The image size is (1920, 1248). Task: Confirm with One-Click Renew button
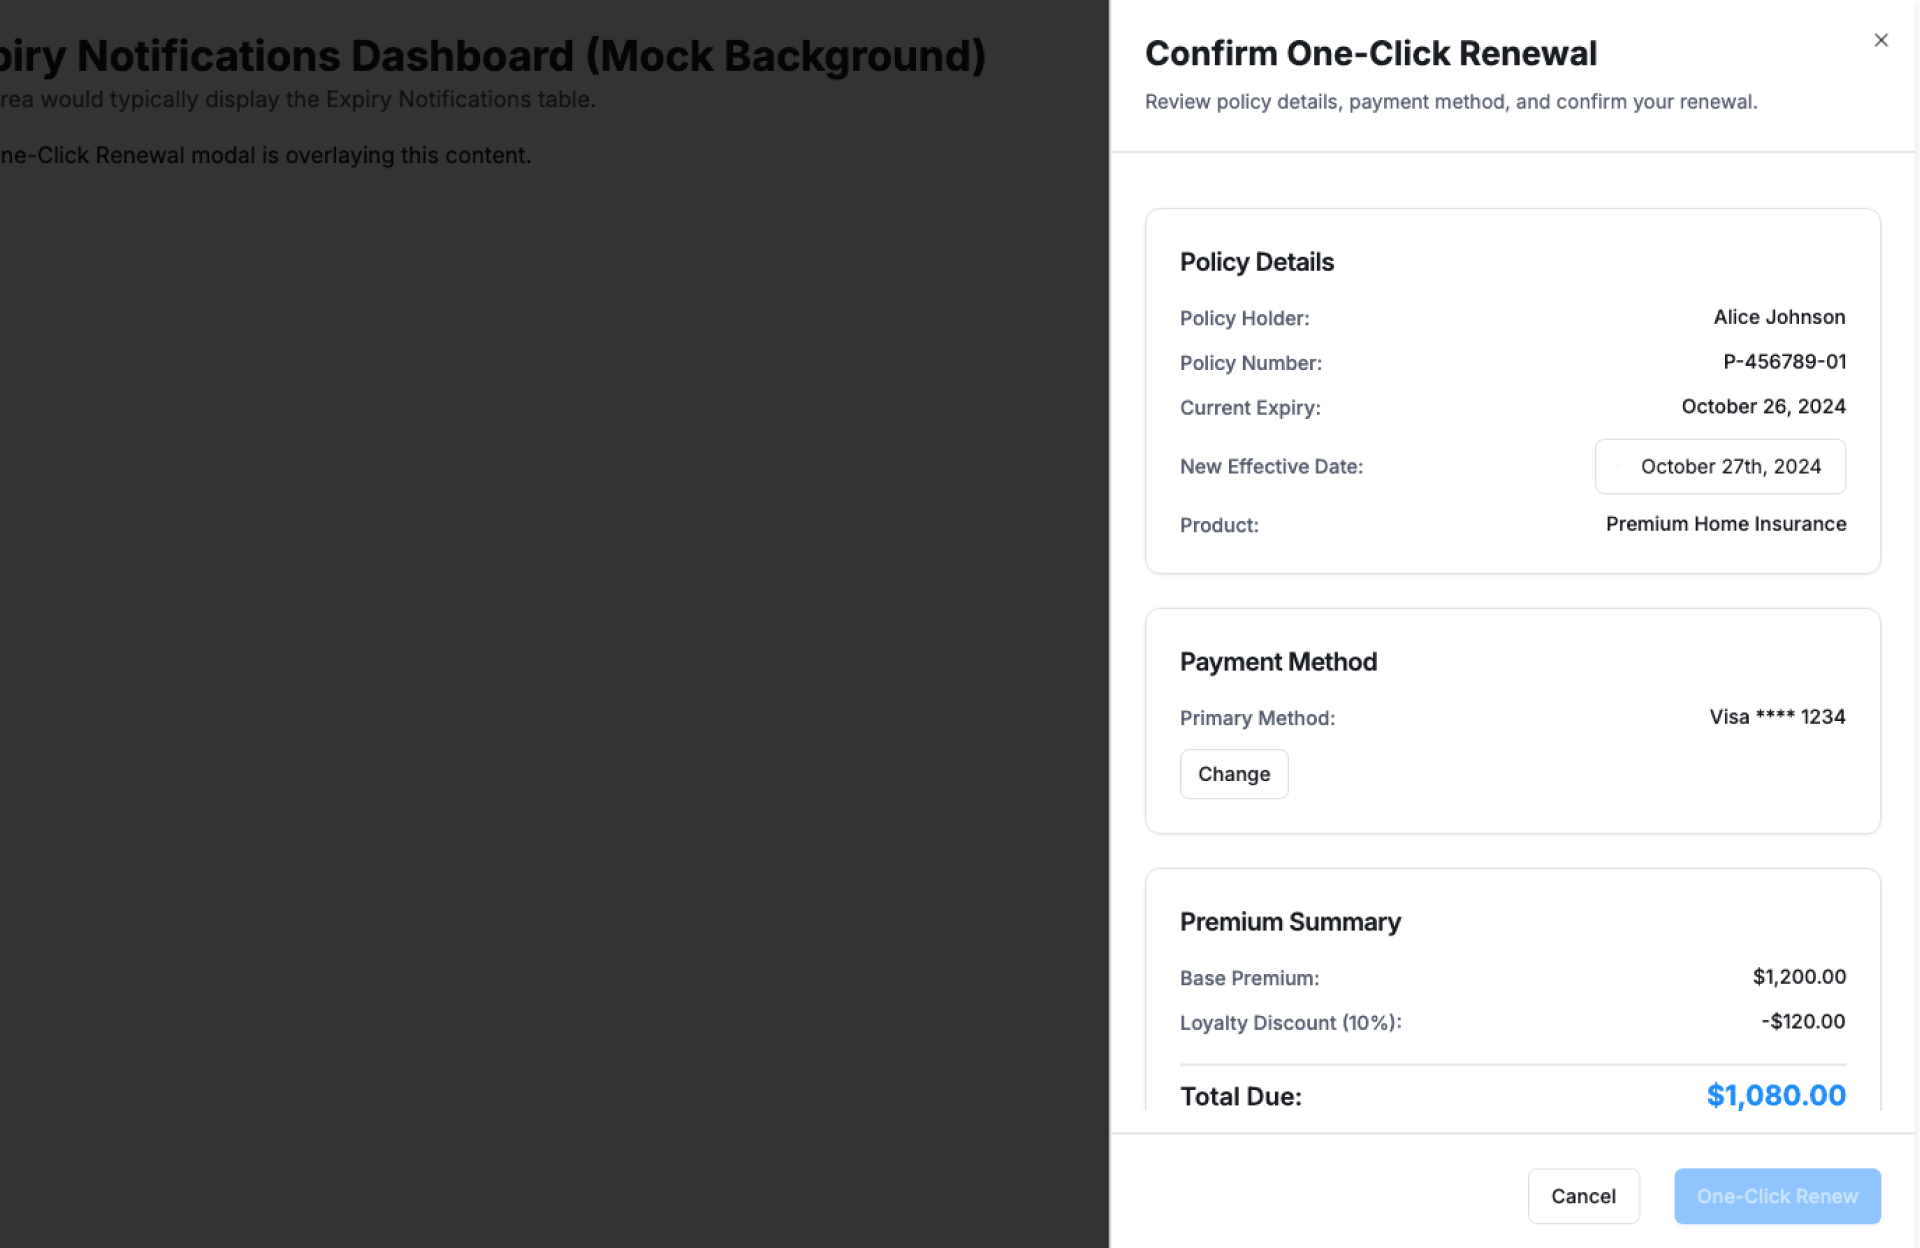pyautogui.click(x=1776, y=1196)
